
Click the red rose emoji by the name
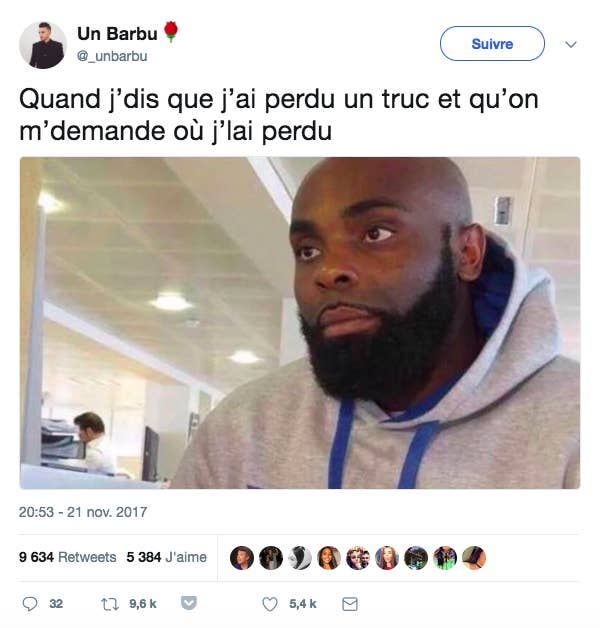(171, 31)
